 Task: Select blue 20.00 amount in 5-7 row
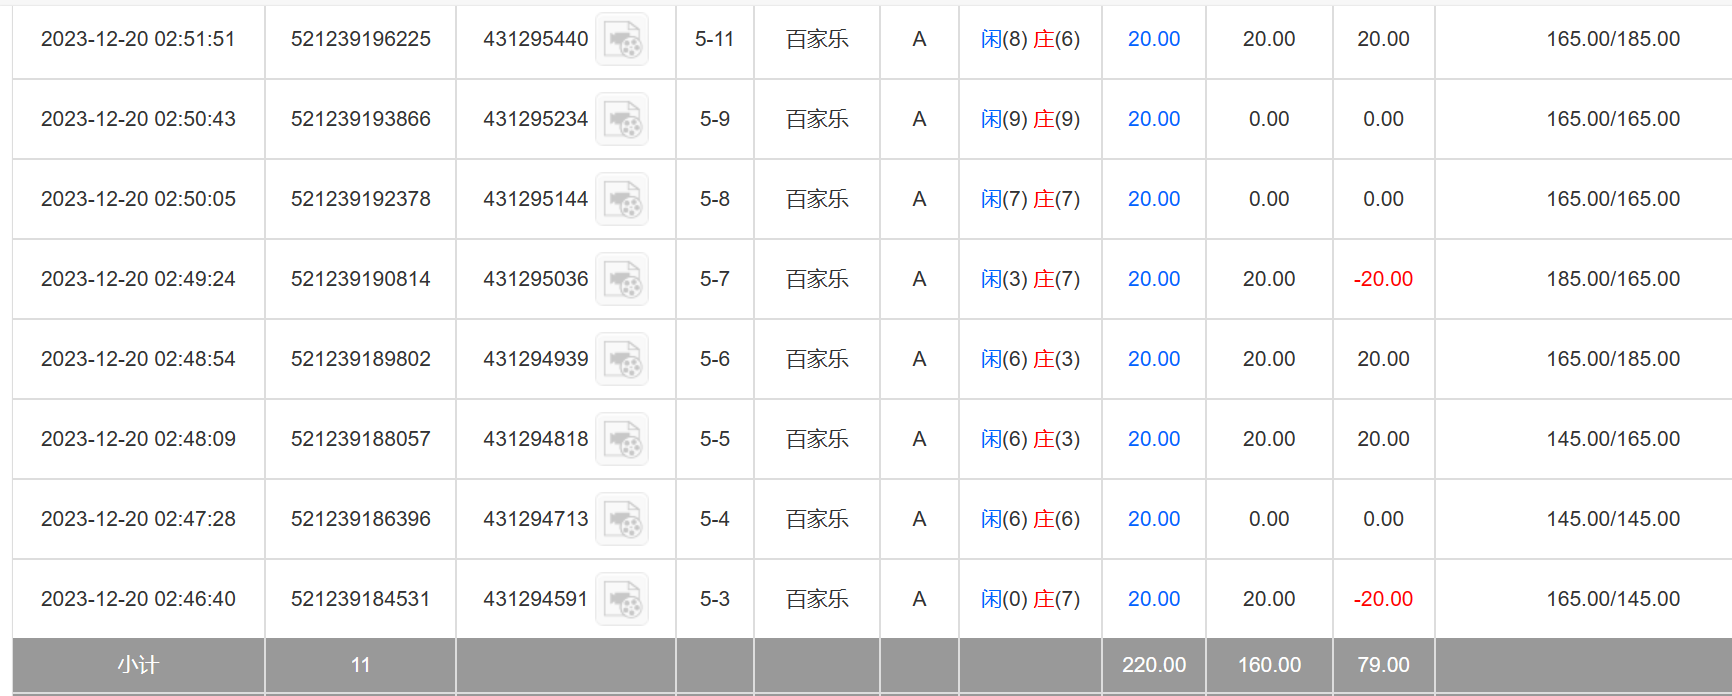tap(1154, 279)
